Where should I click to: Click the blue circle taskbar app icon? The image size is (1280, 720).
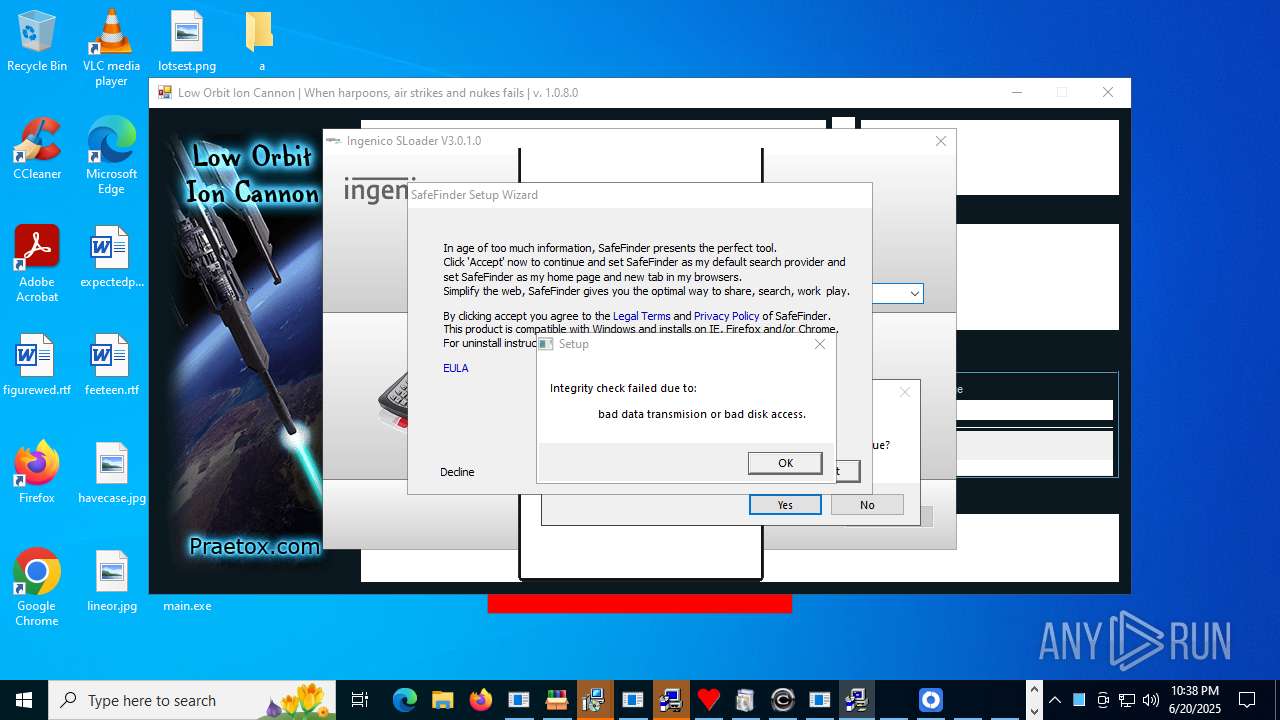[931, 700]
